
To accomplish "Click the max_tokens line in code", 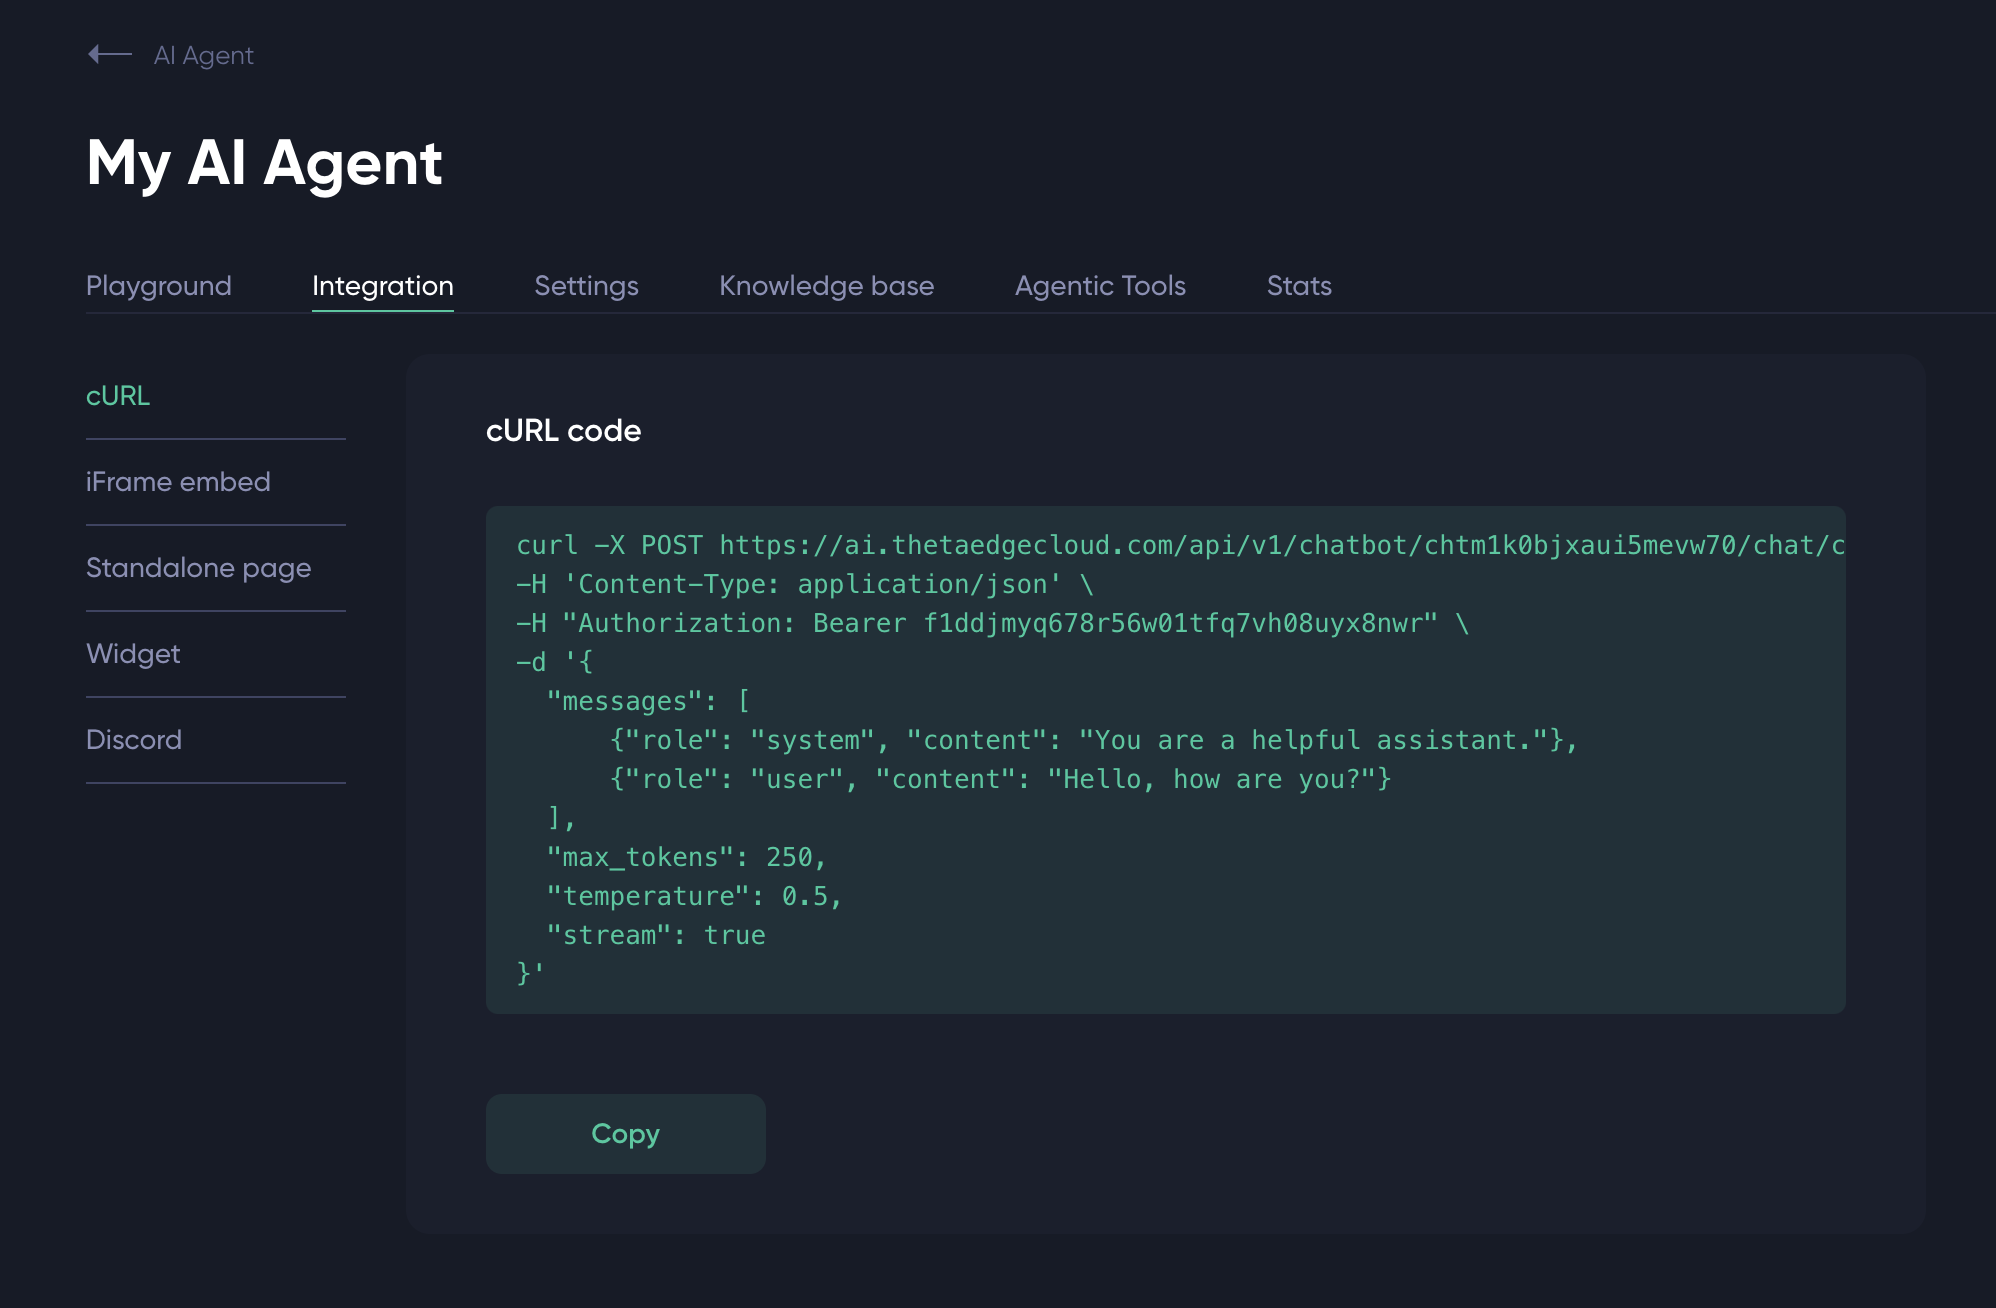I will click(686, 857).
